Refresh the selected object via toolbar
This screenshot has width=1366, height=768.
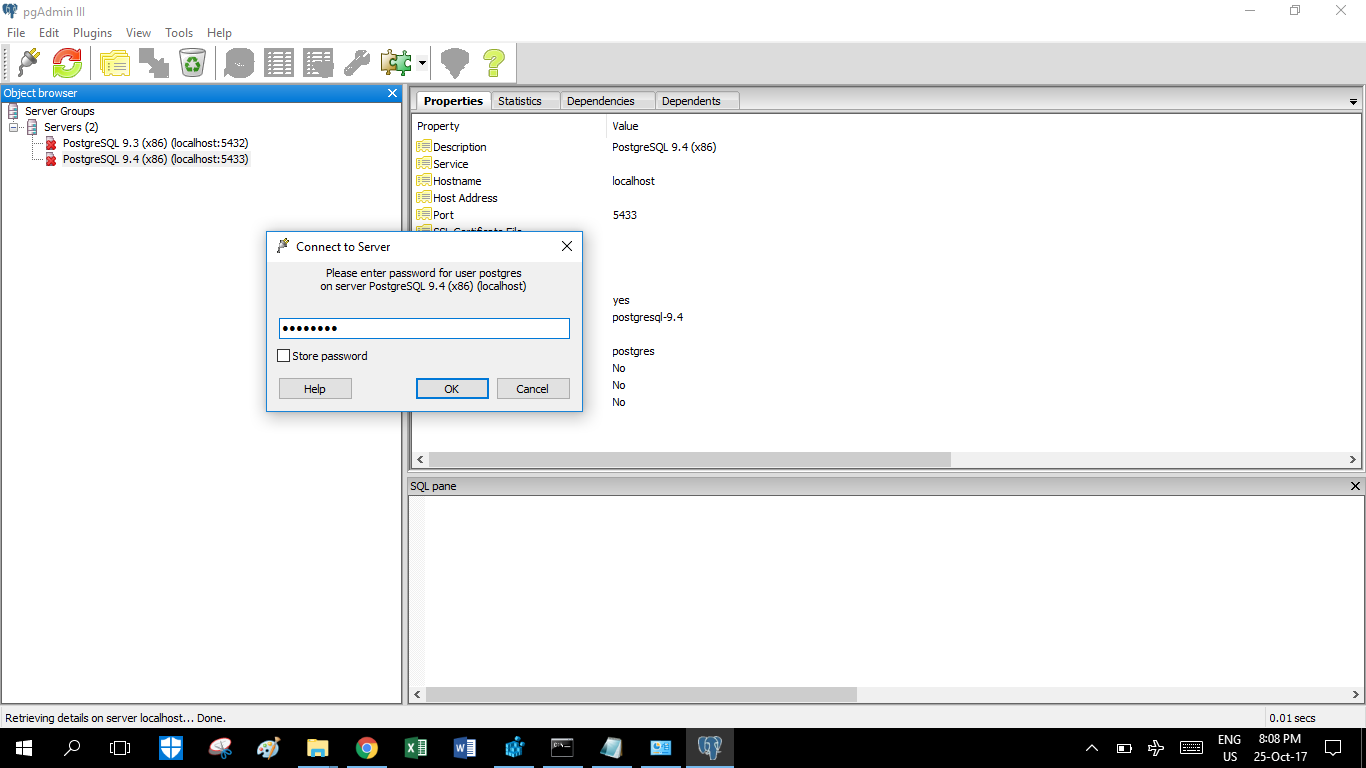(x=67, y=63)
